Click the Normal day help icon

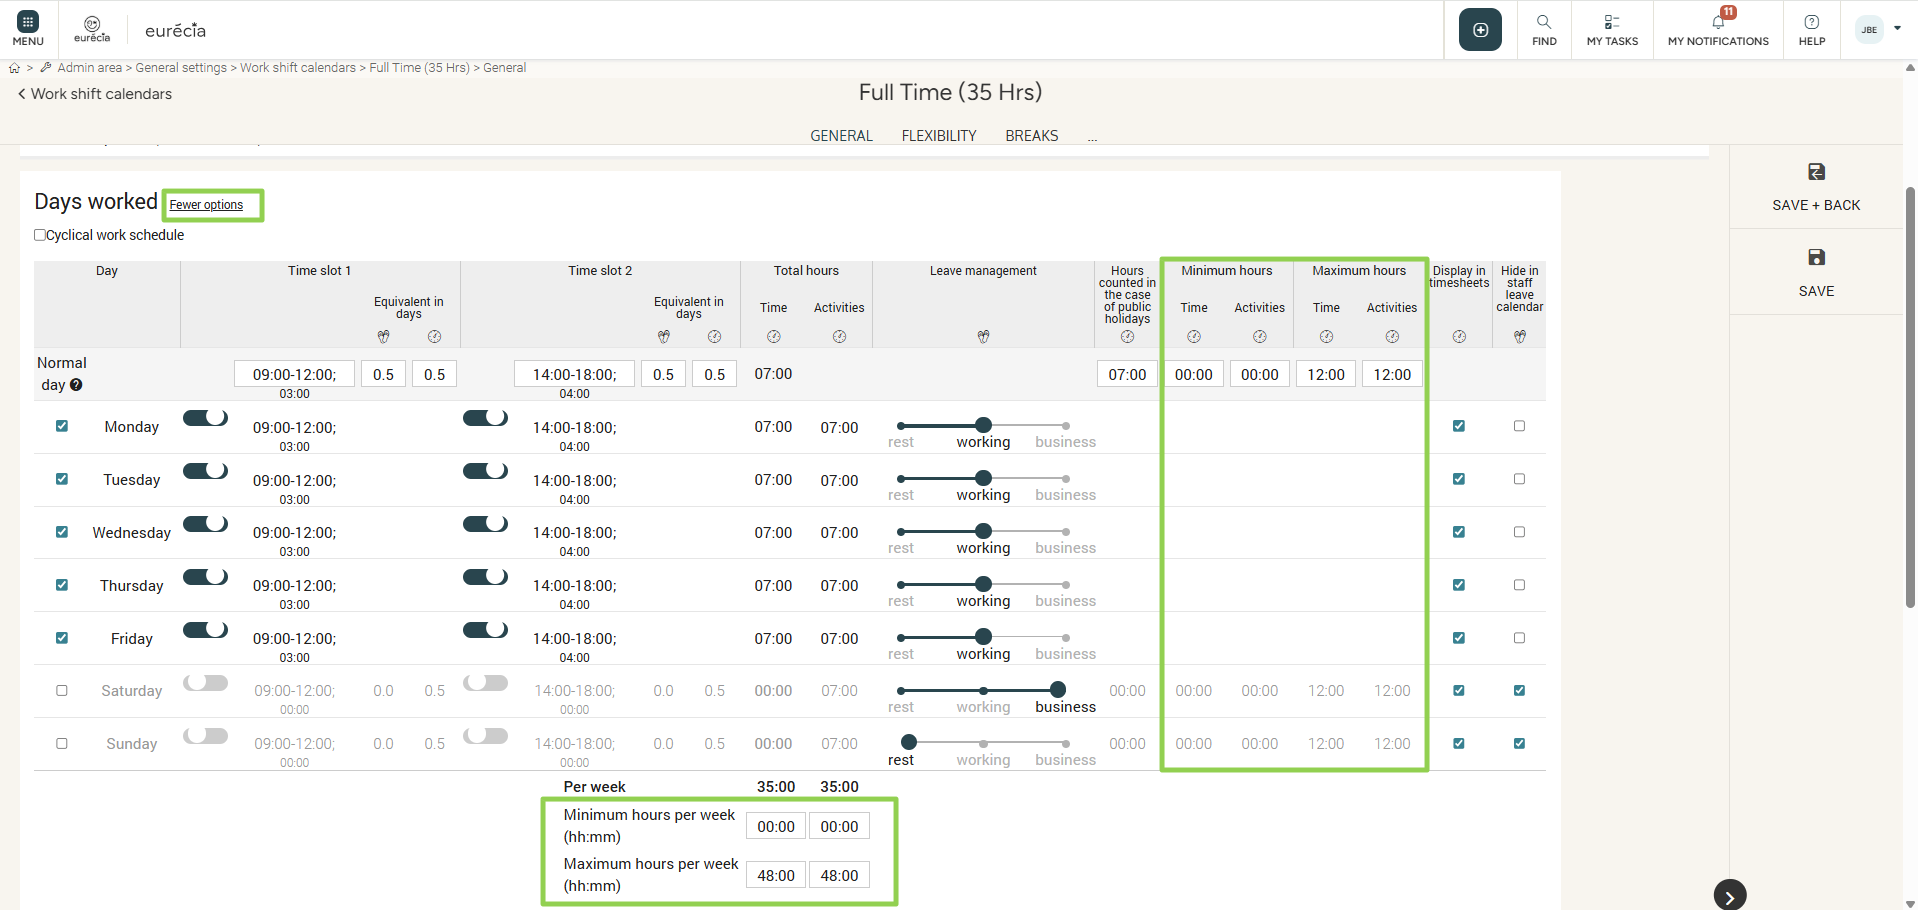point(76,385)
